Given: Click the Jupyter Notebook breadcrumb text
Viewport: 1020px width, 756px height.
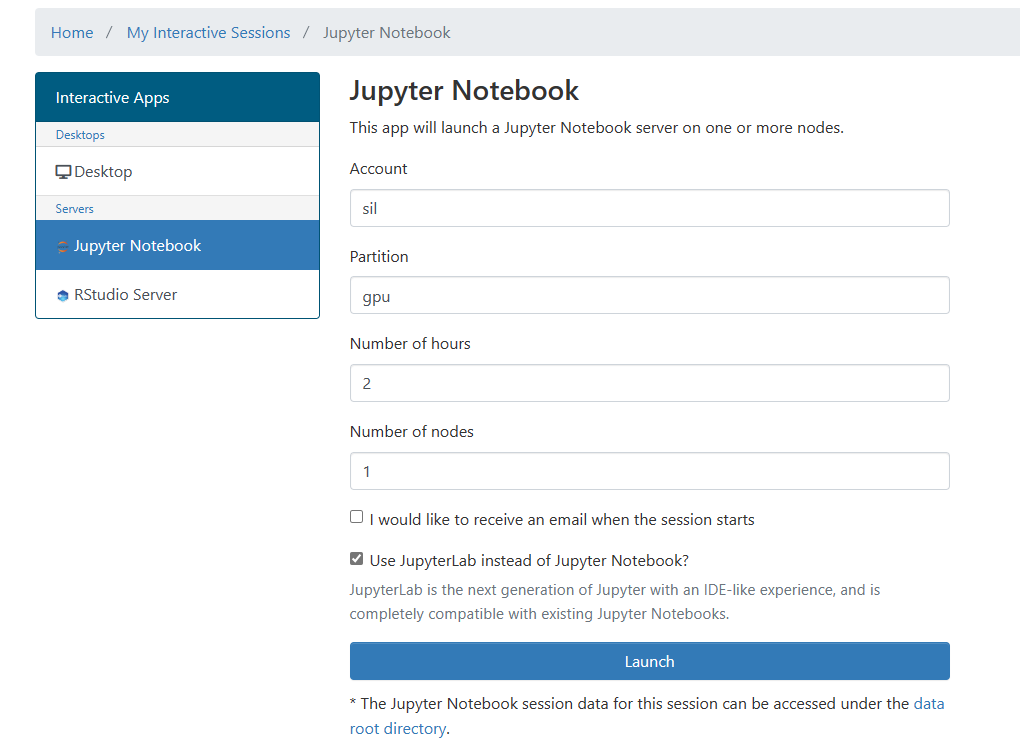Looking at the screenshot, I should 386,33.
